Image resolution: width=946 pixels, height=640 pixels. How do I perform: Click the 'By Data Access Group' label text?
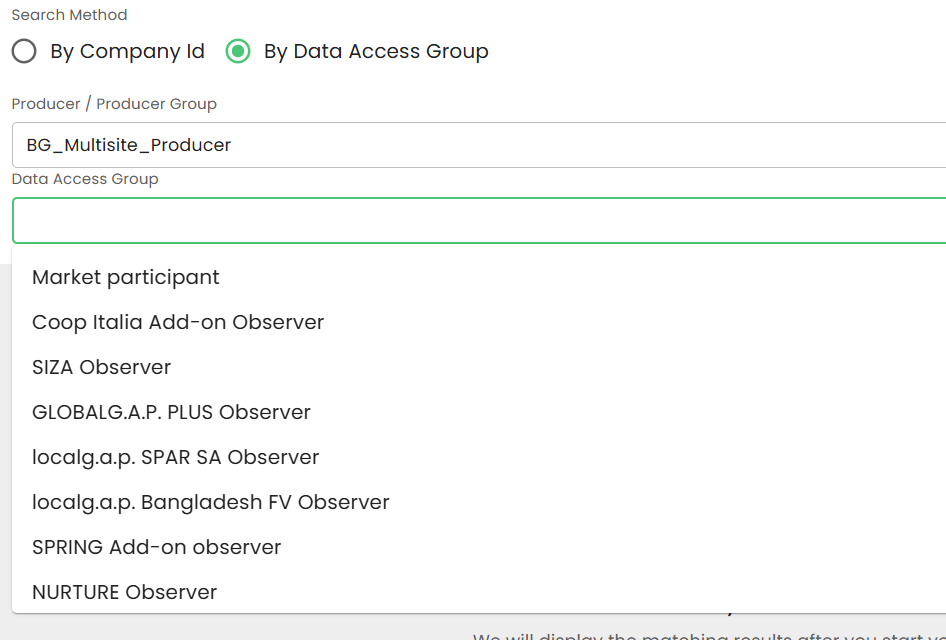point(376,51)
